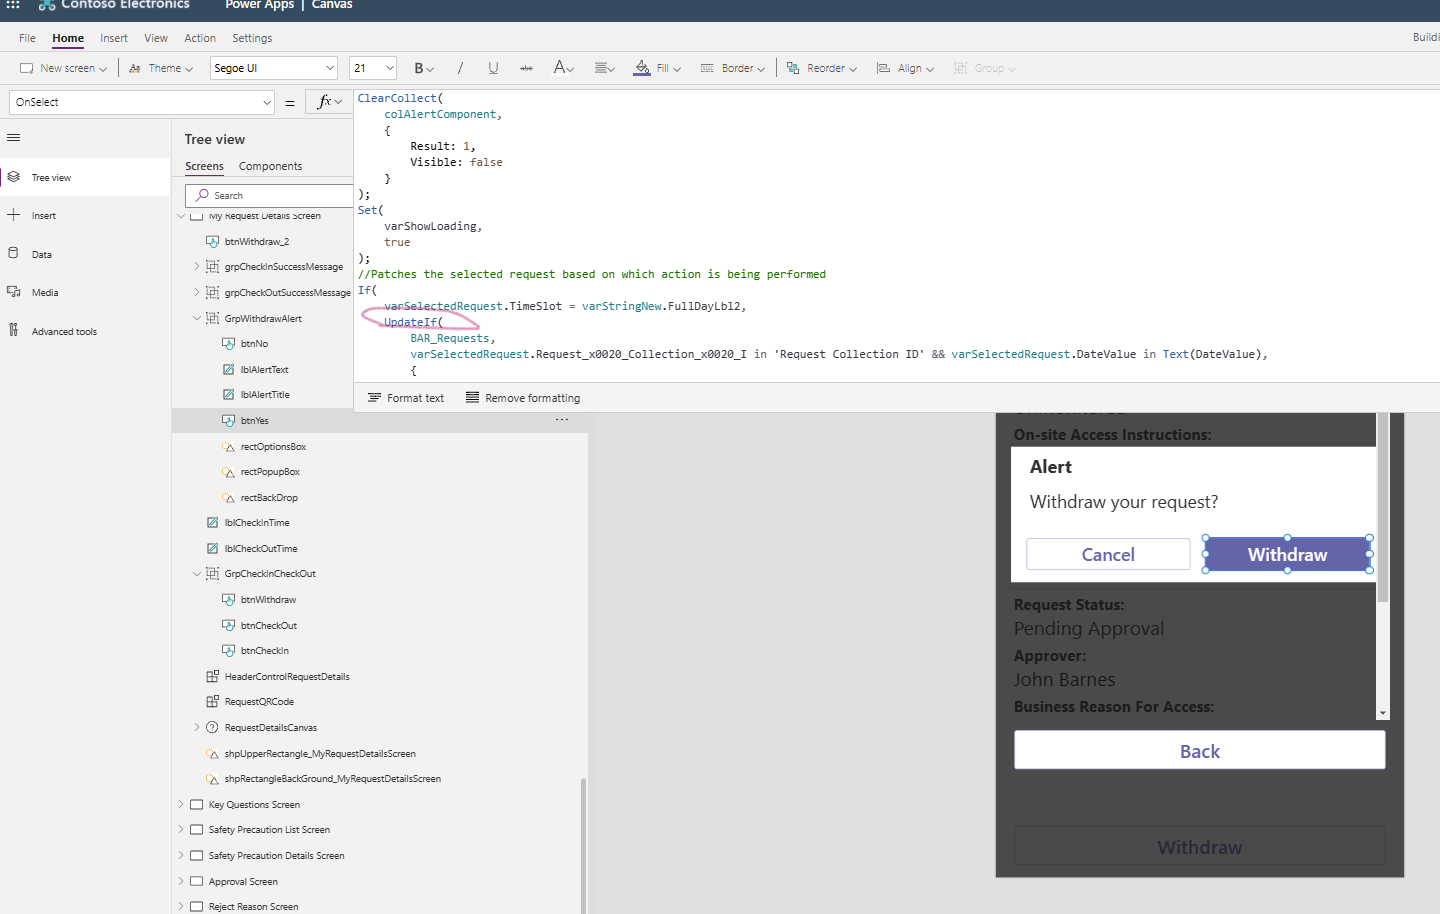Open the New screen dropdown
The image size is (1440, 914).
(x=64, y=68)
